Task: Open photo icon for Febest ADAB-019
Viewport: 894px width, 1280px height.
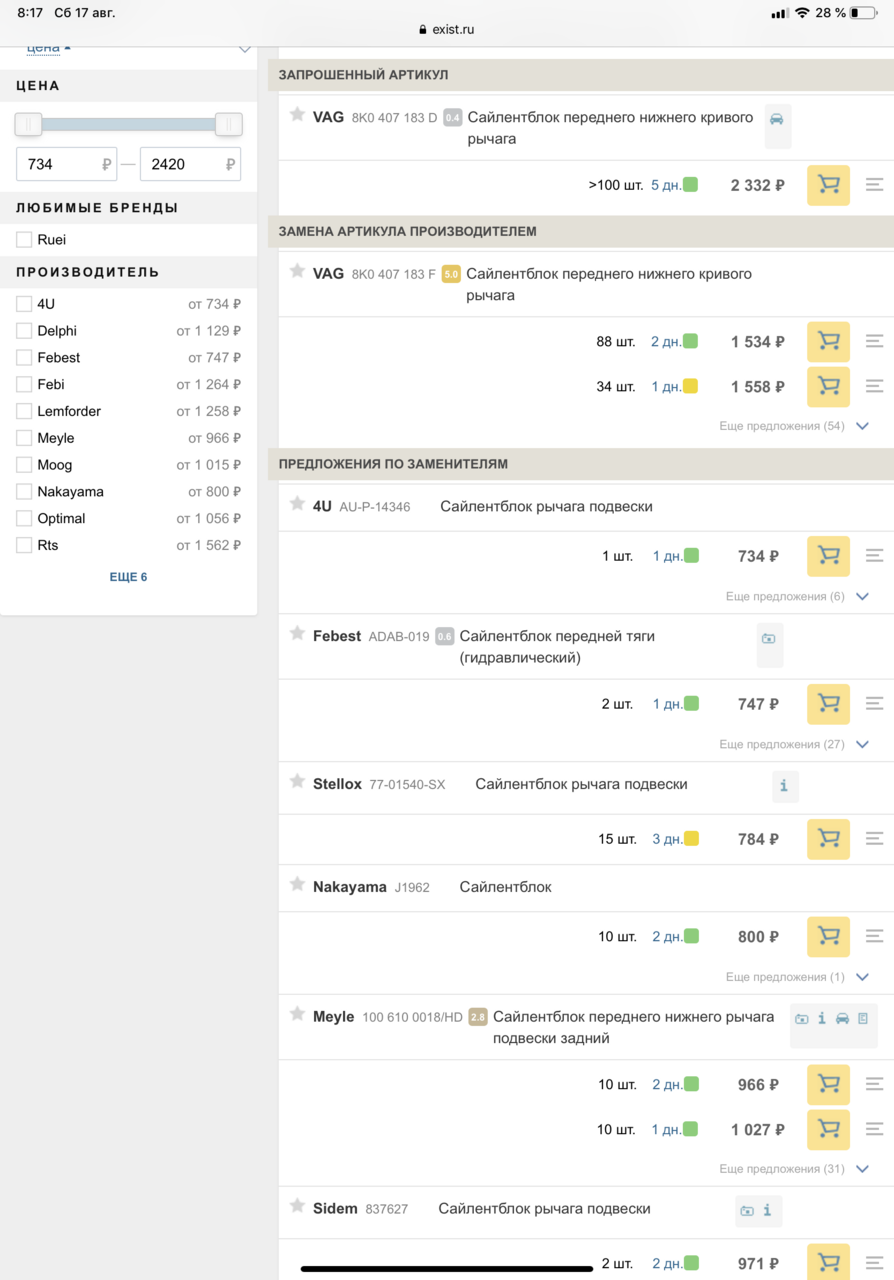Action: 769,638
